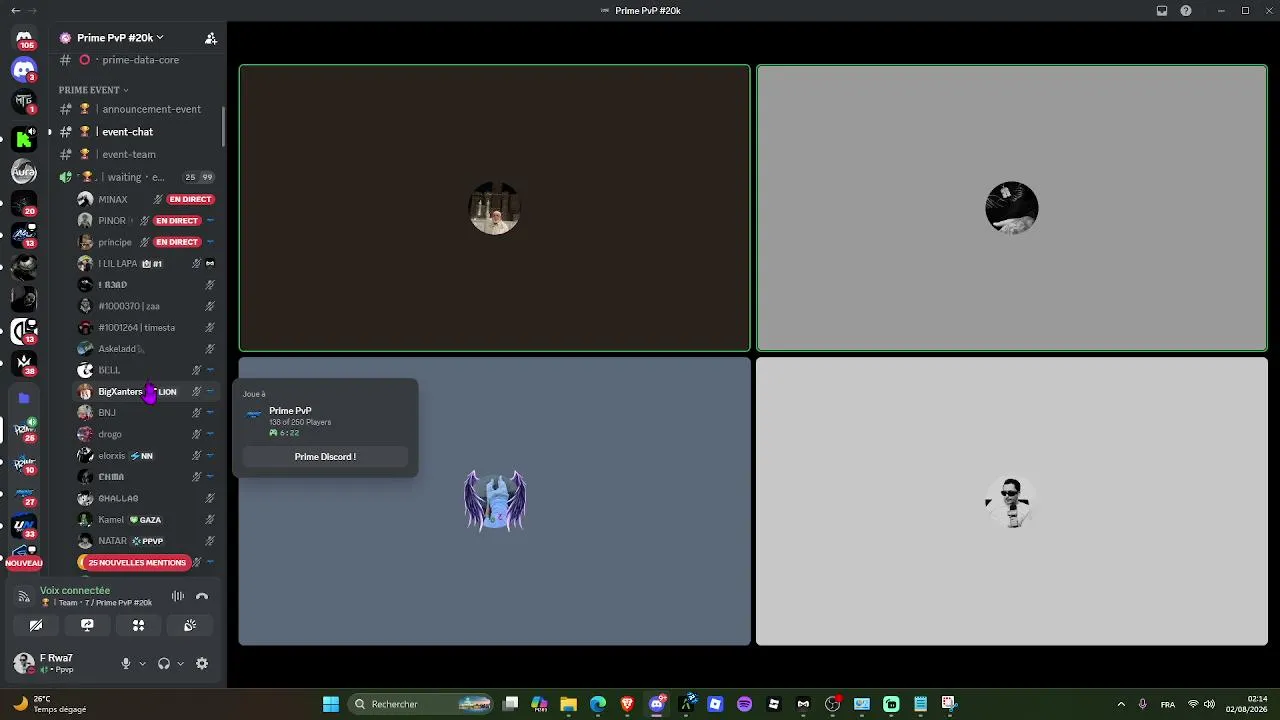The height and width of the screenshot is (720, 1280).
Task: Collapse the PRIME EVENT category
Action: coord(93,90)
